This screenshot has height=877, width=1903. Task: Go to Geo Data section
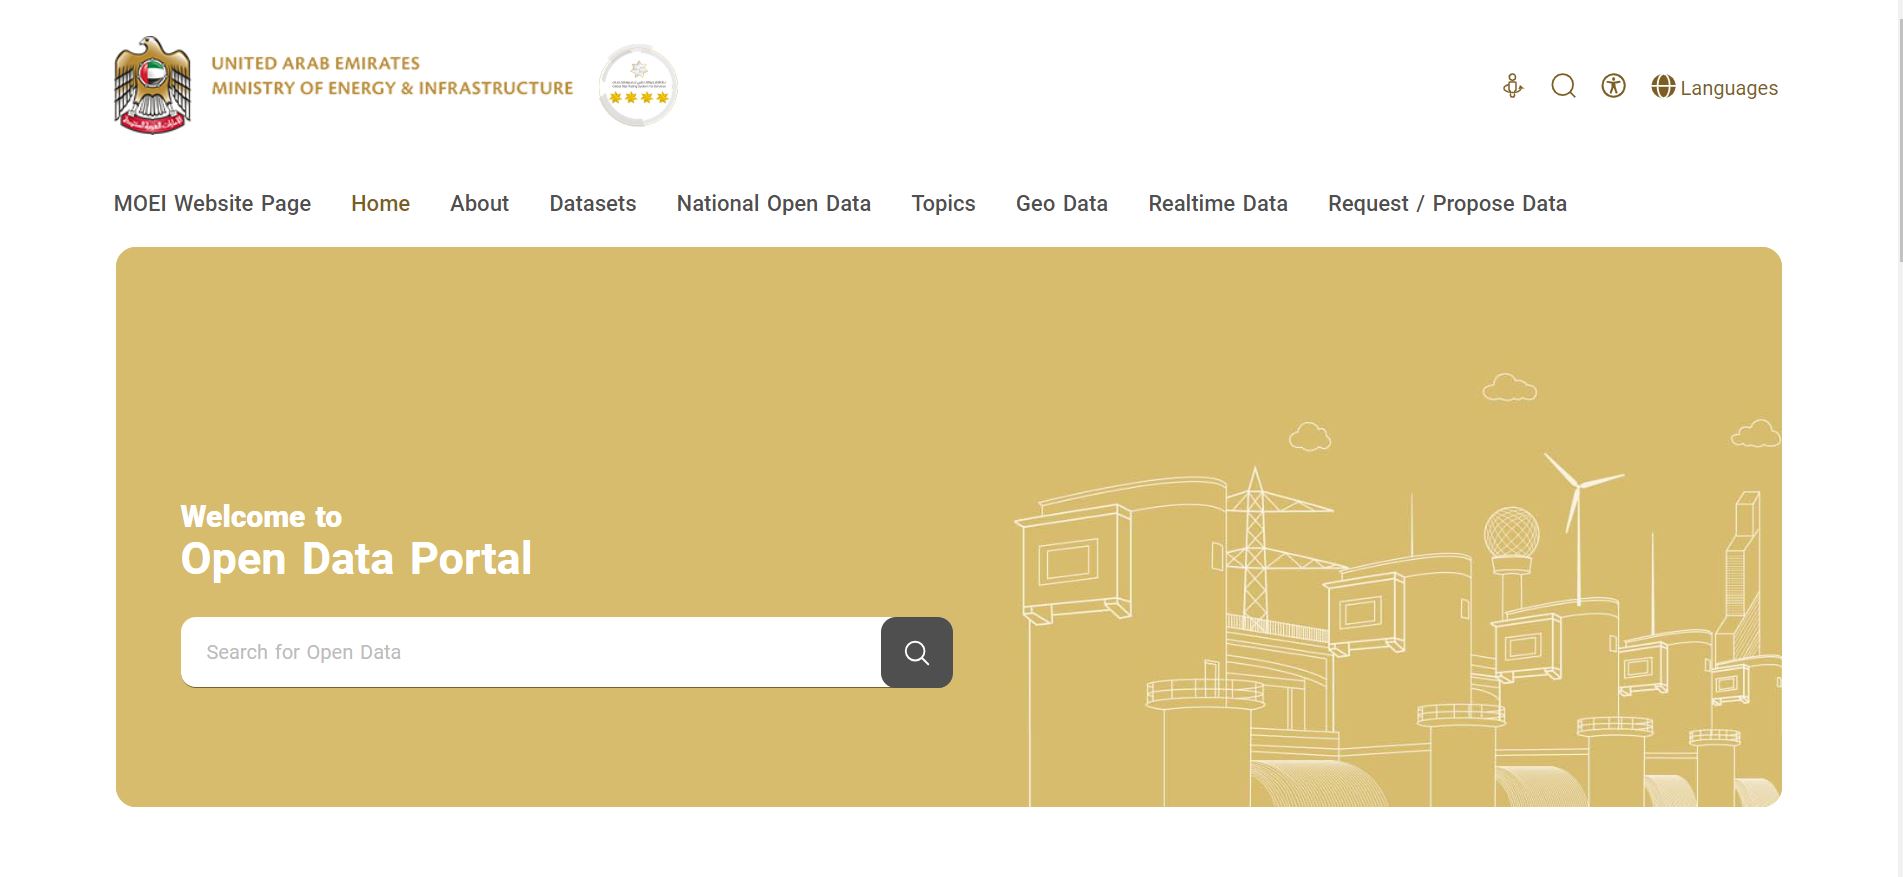click(x=1062, y=204)
